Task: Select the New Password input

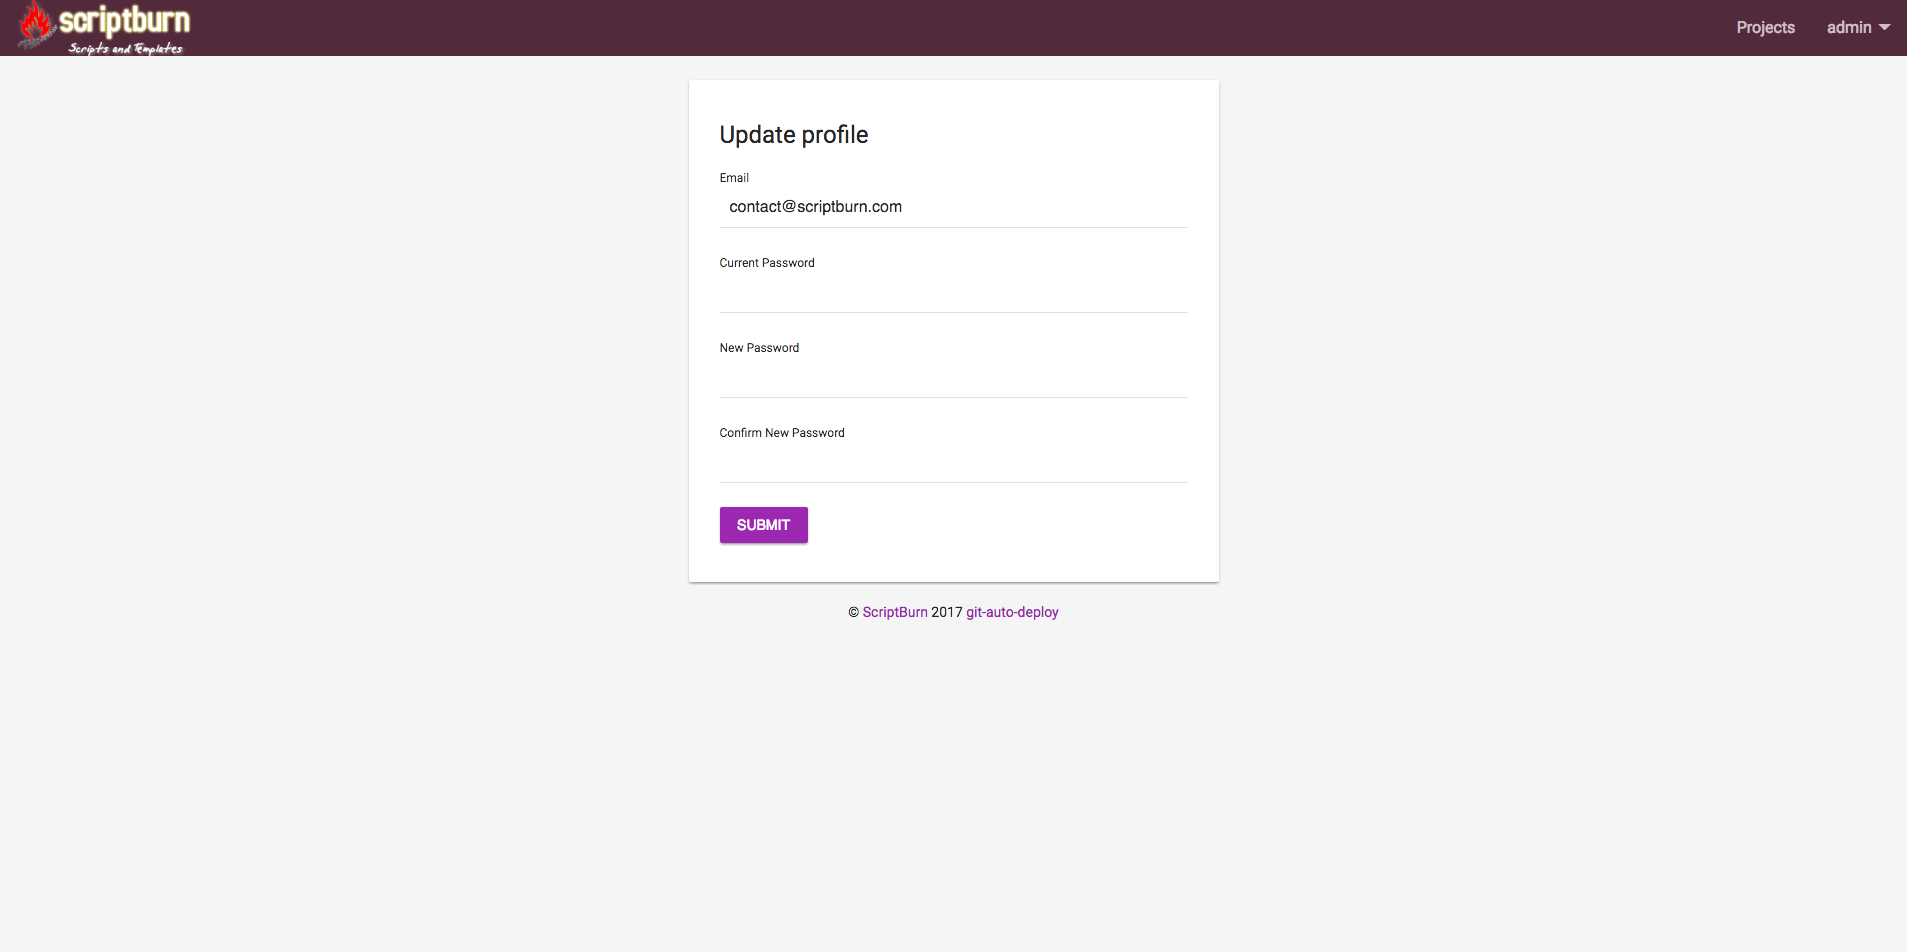Action: (953, 377)
